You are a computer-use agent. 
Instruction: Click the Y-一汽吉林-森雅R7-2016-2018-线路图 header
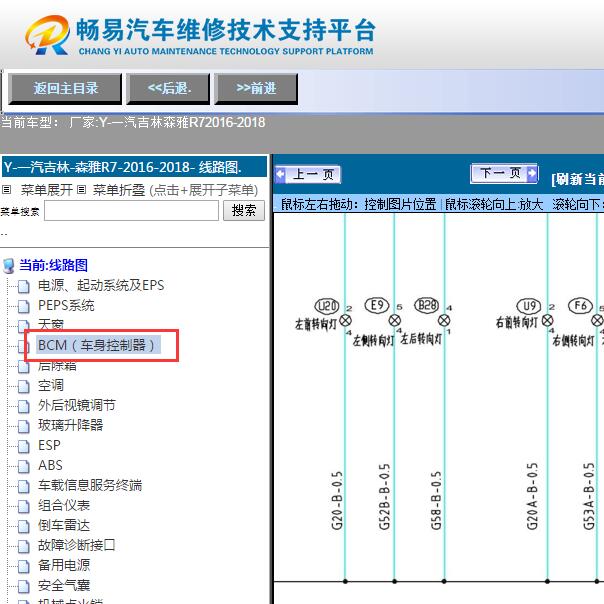pyautogui.click(x=134, y=167)
